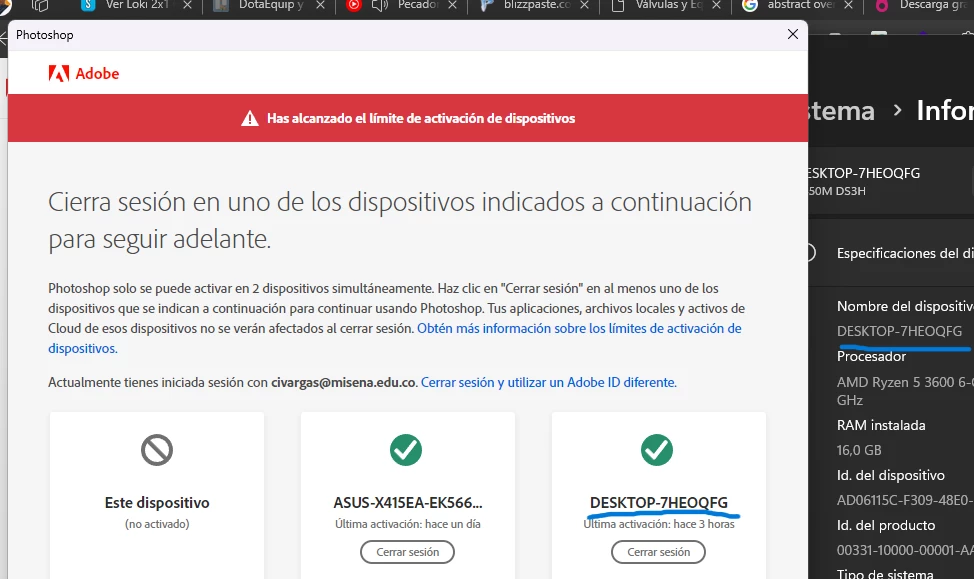Click the Google favicon on abstract tab
The height and width of the screenshot is (579, 974).
coord(750,6)
